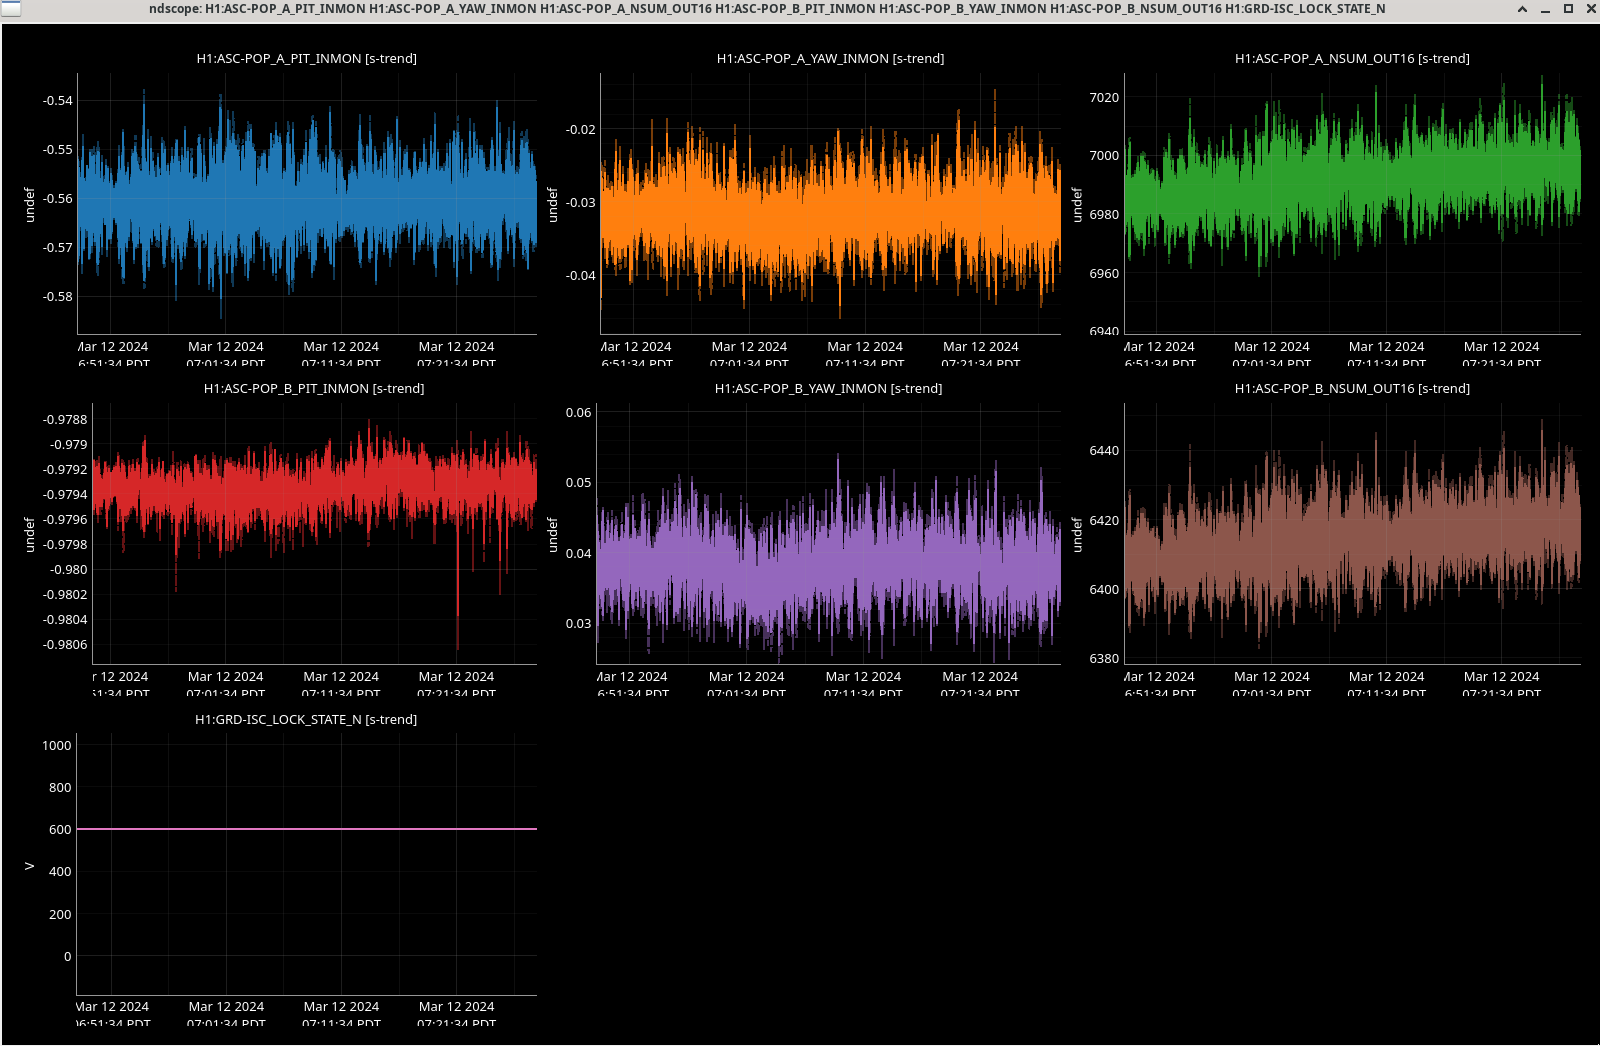1600x1046 pixels.
Task: Click inside the purple POP_B_YAW trace
Action: tap(828, 560)
